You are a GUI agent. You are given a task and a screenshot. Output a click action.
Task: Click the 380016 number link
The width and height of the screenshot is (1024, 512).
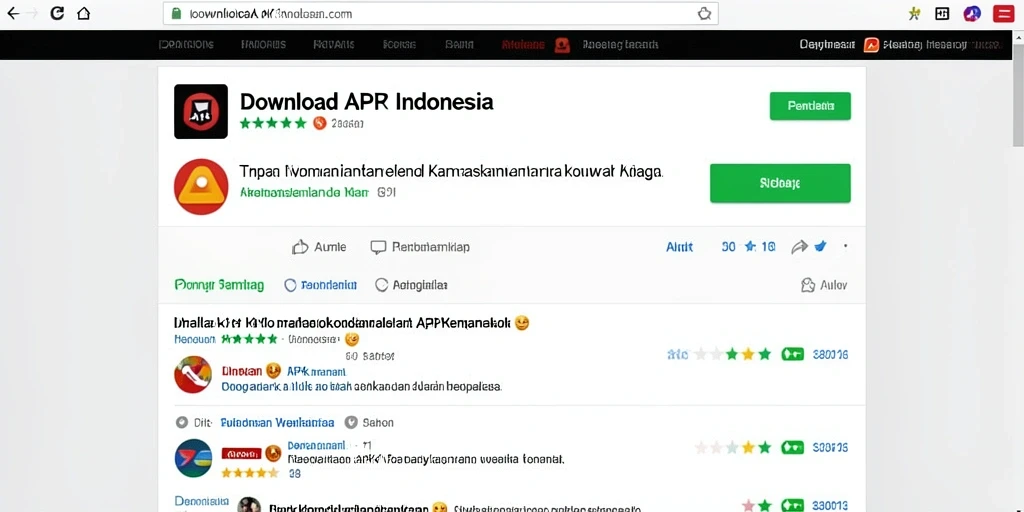[830, 355]
